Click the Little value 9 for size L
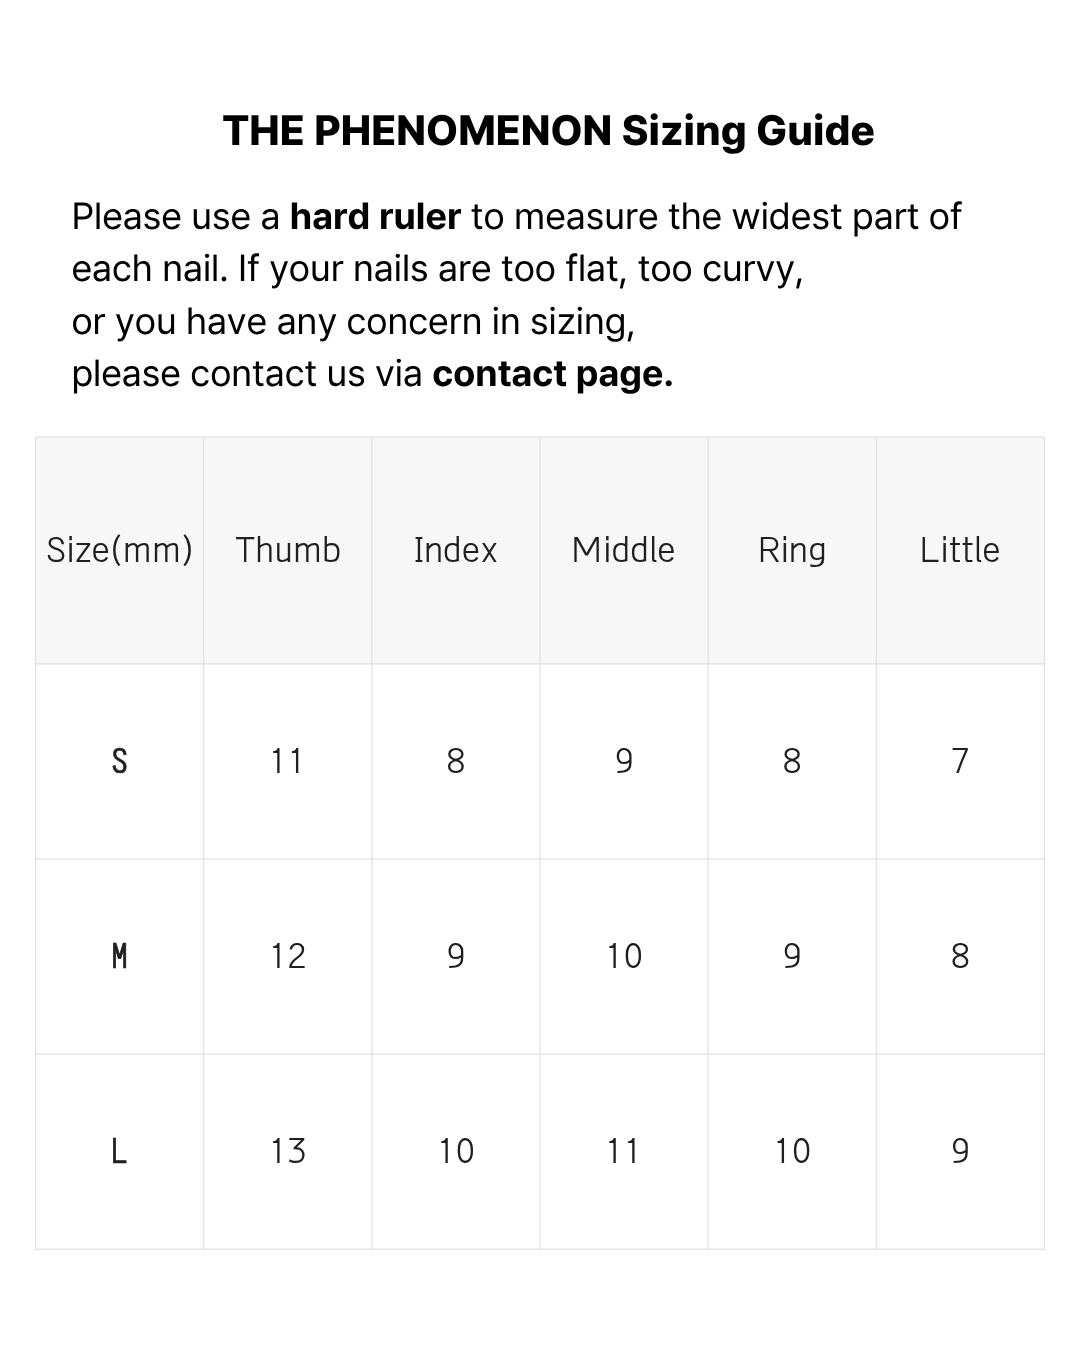 (x=960, y=1151)
